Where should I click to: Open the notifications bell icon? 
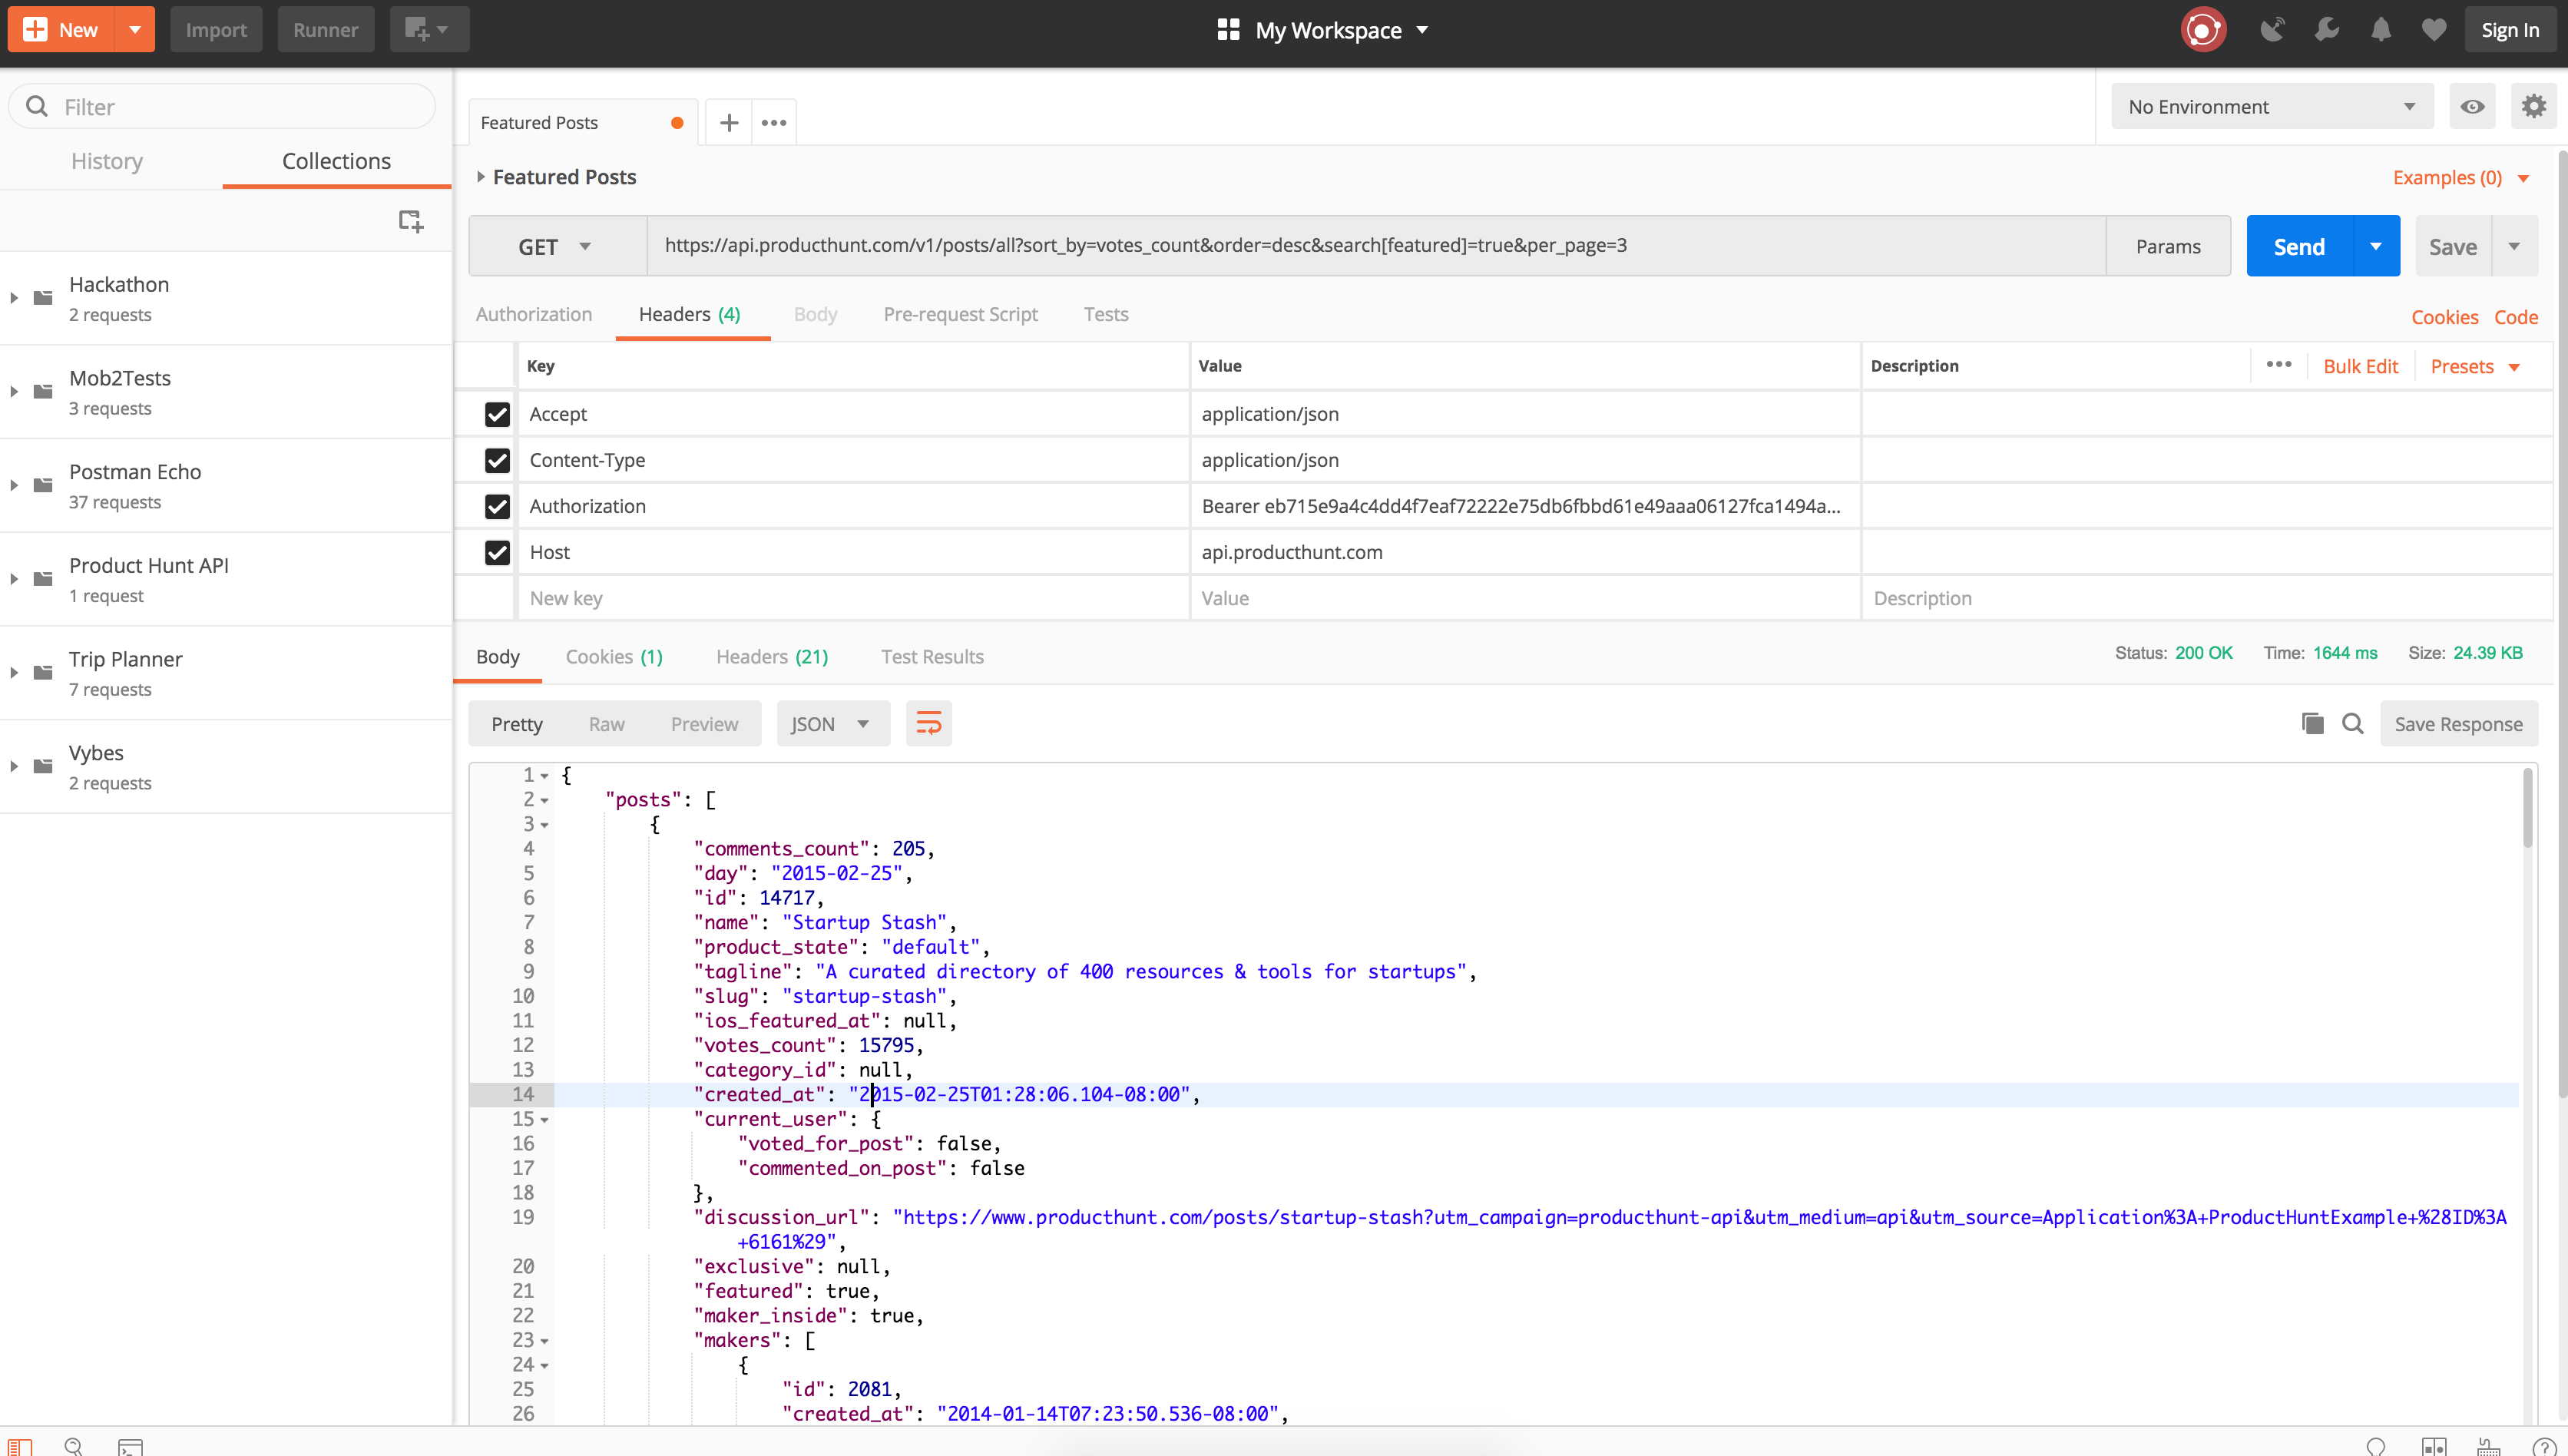[x=2381, y=30]
